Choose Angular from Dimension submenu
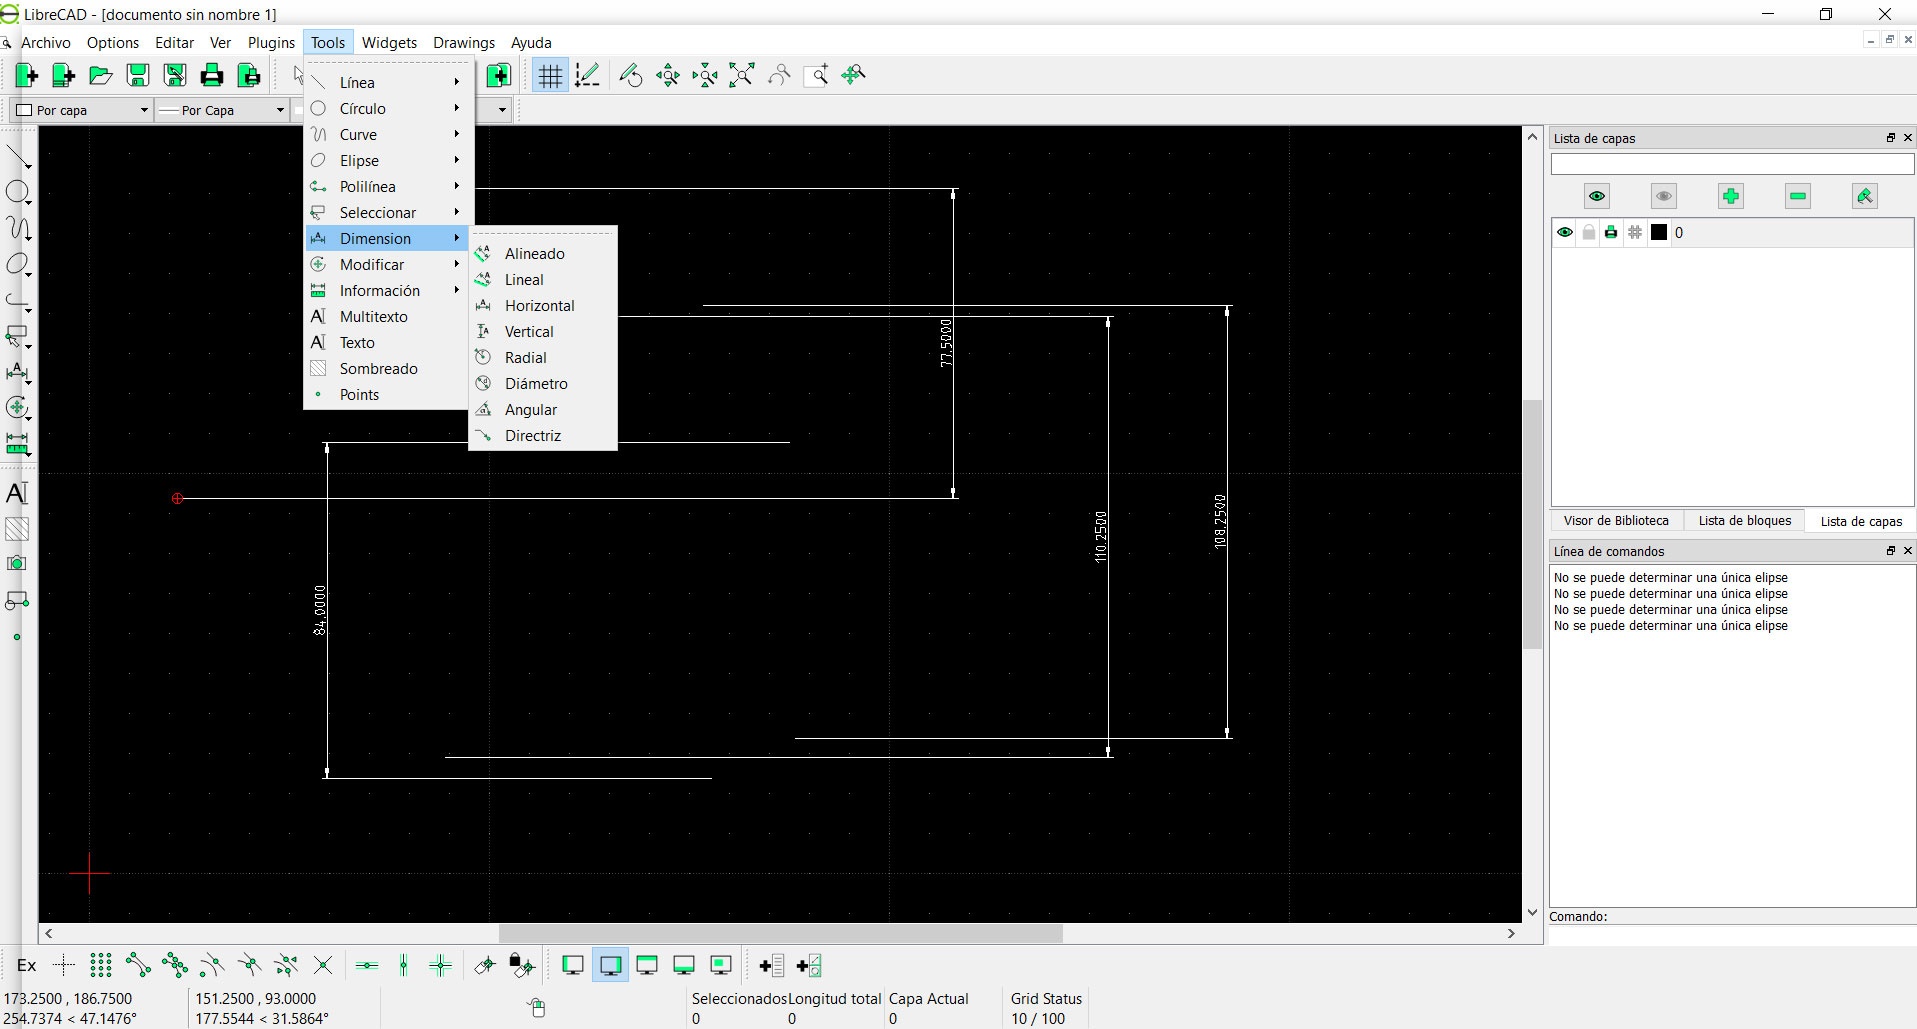 coord(530,410)
